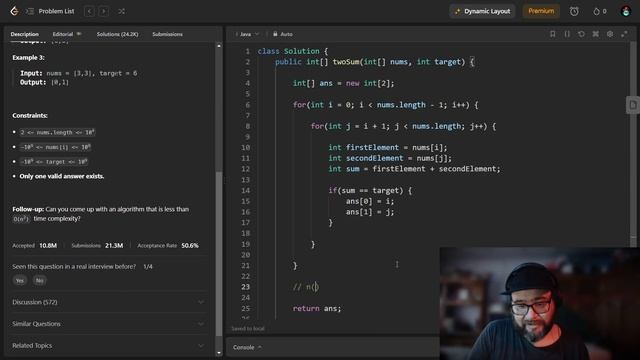Open editor keyboard shortcuts icon
Screen dimensions: 640x360
(596, 34)
